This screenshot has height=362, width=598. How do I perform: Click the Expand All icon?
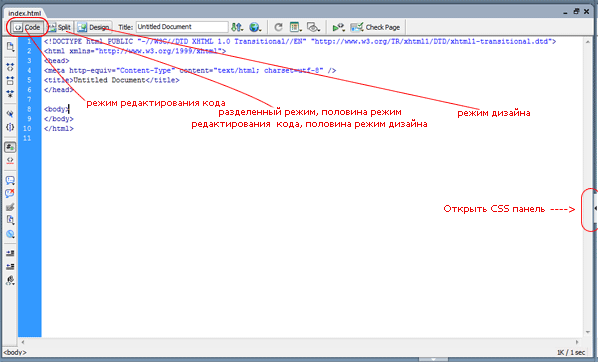[10, 93]
